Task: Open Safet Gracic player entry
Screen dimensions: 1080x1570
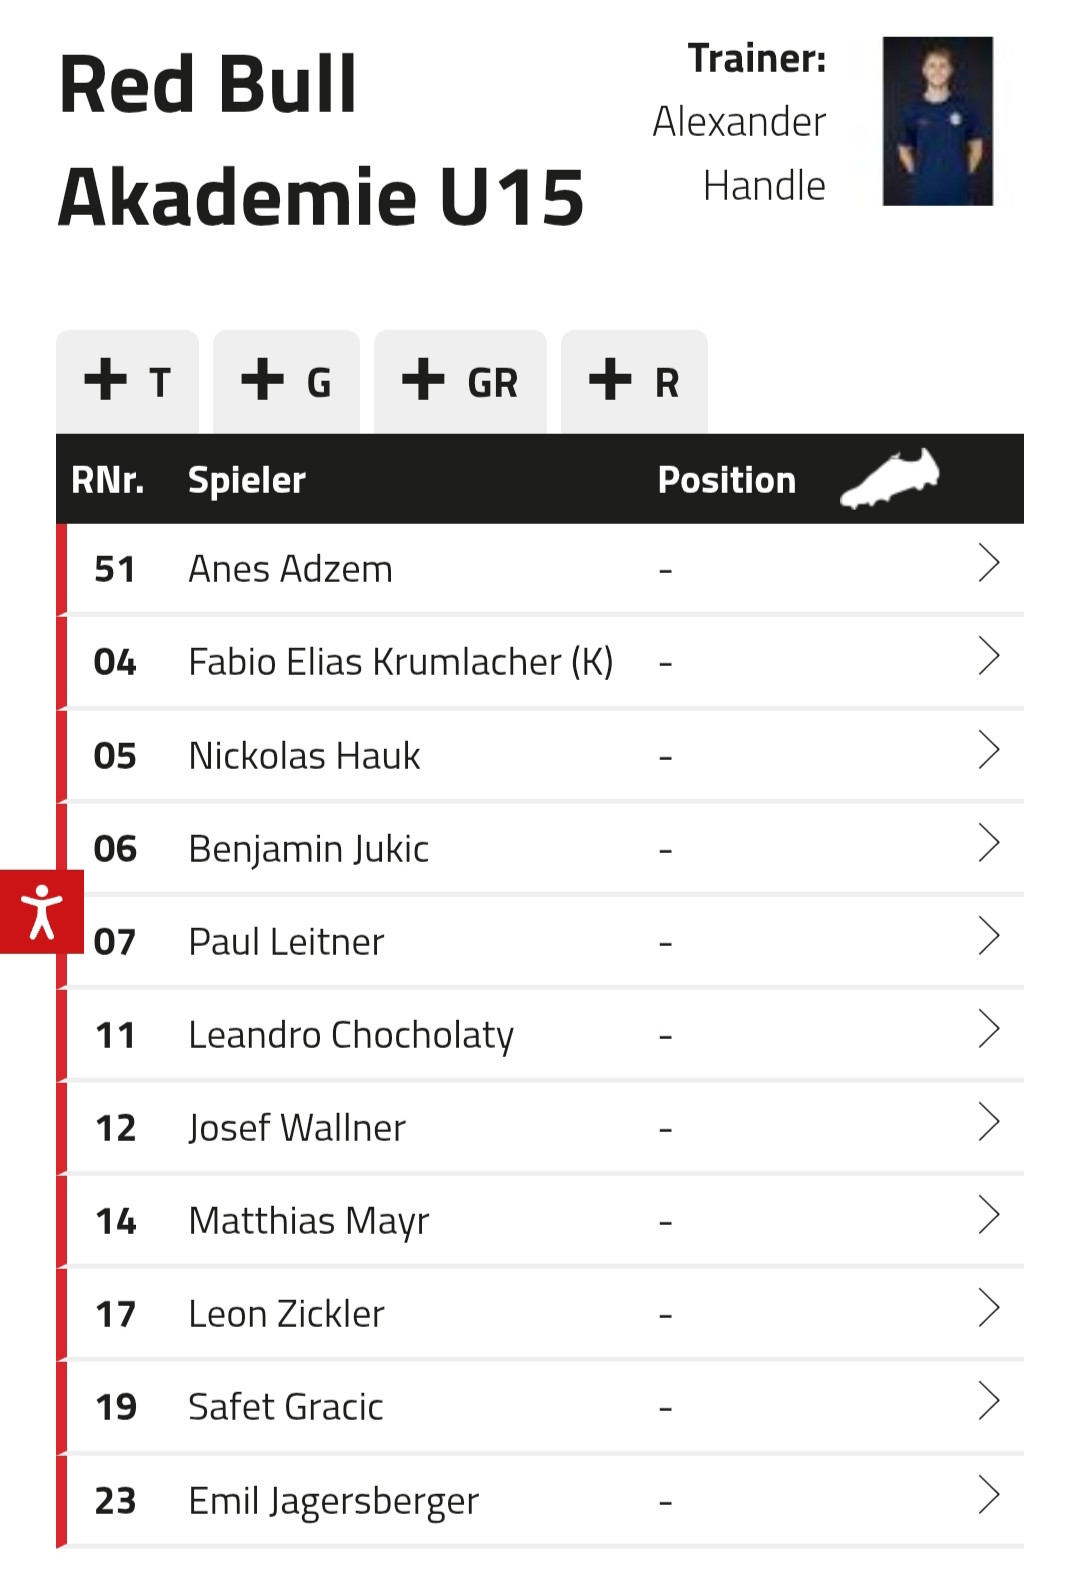Action: click(x=286, y=1407)
